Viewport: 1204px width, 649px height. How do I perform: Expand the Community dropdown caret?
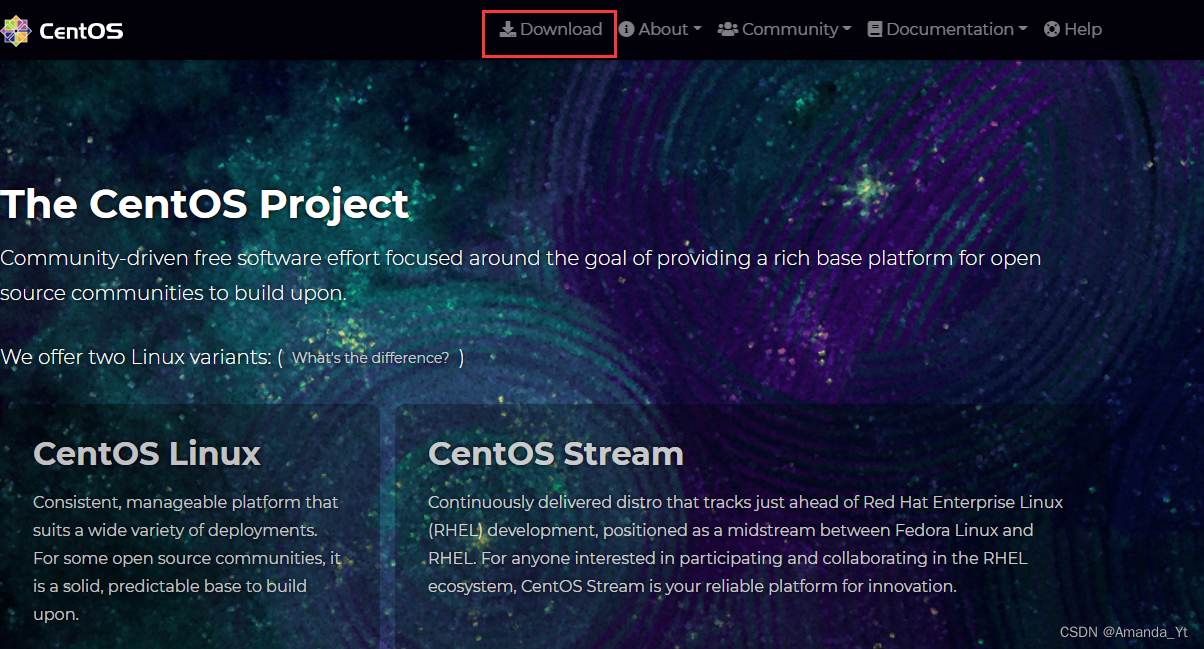click(847, 30)
